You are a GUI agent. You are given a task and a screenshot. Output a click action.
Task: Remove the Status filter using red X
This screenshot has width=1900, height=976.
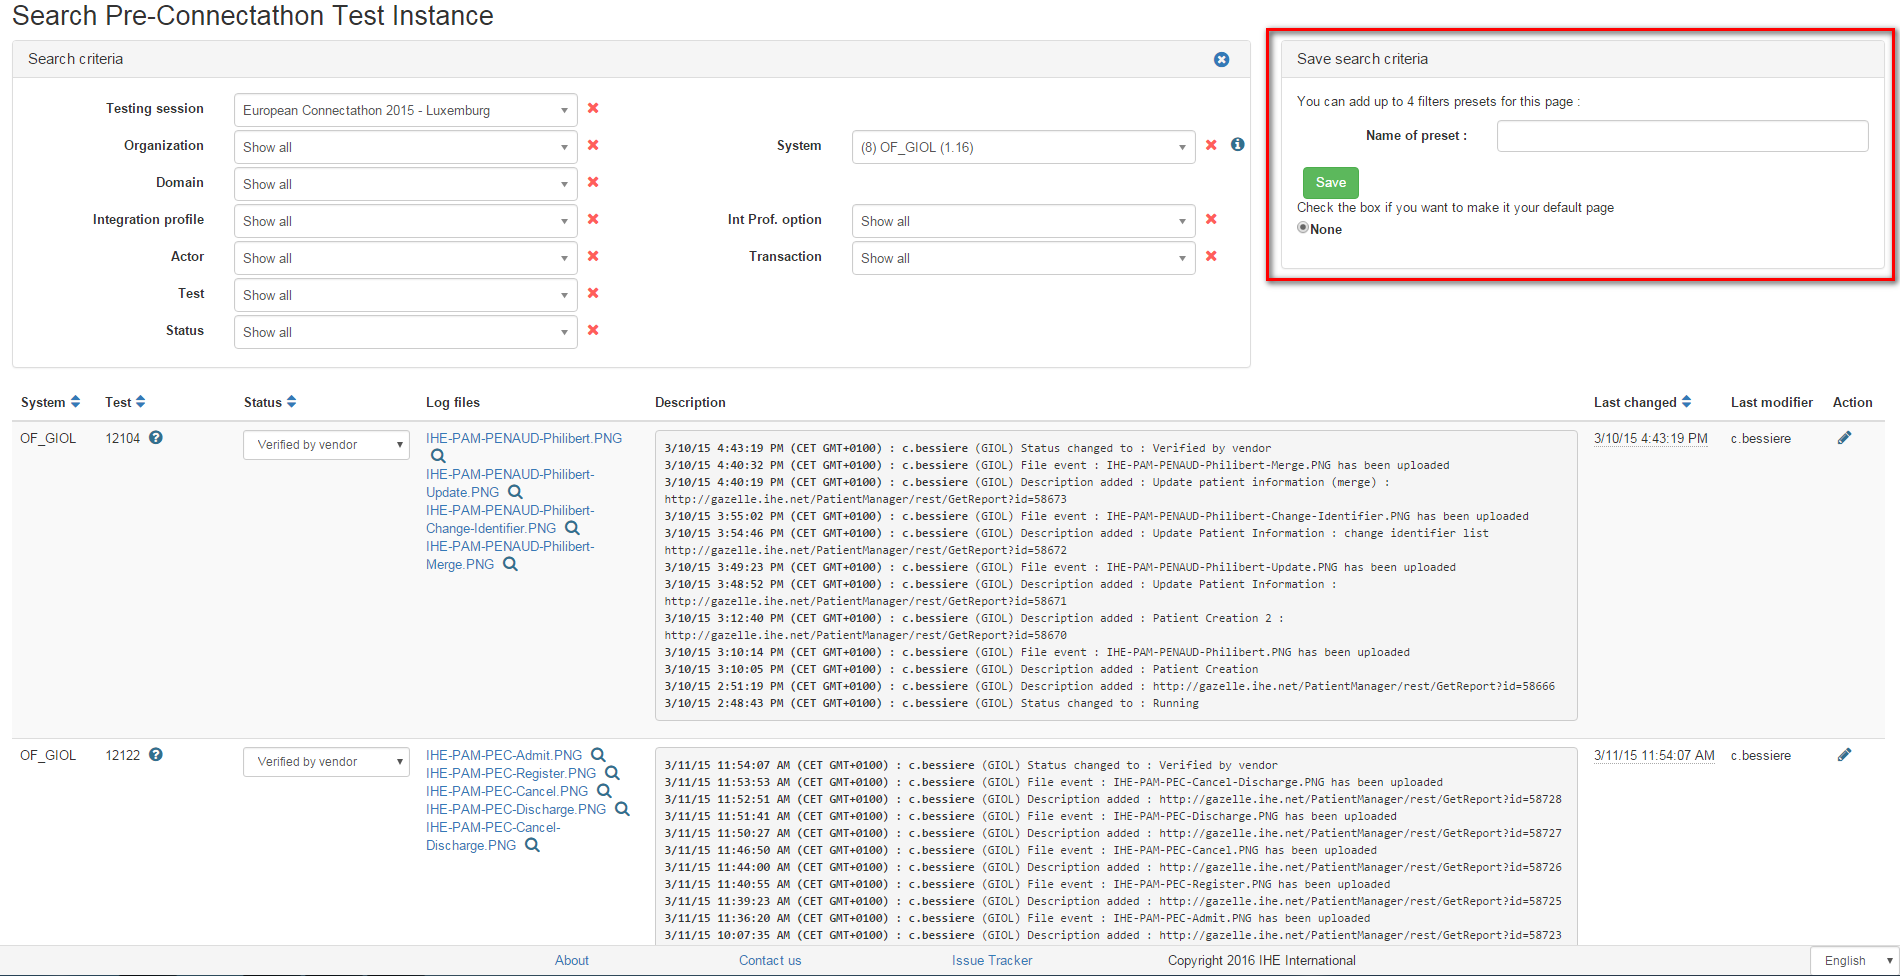coord(593,330)
